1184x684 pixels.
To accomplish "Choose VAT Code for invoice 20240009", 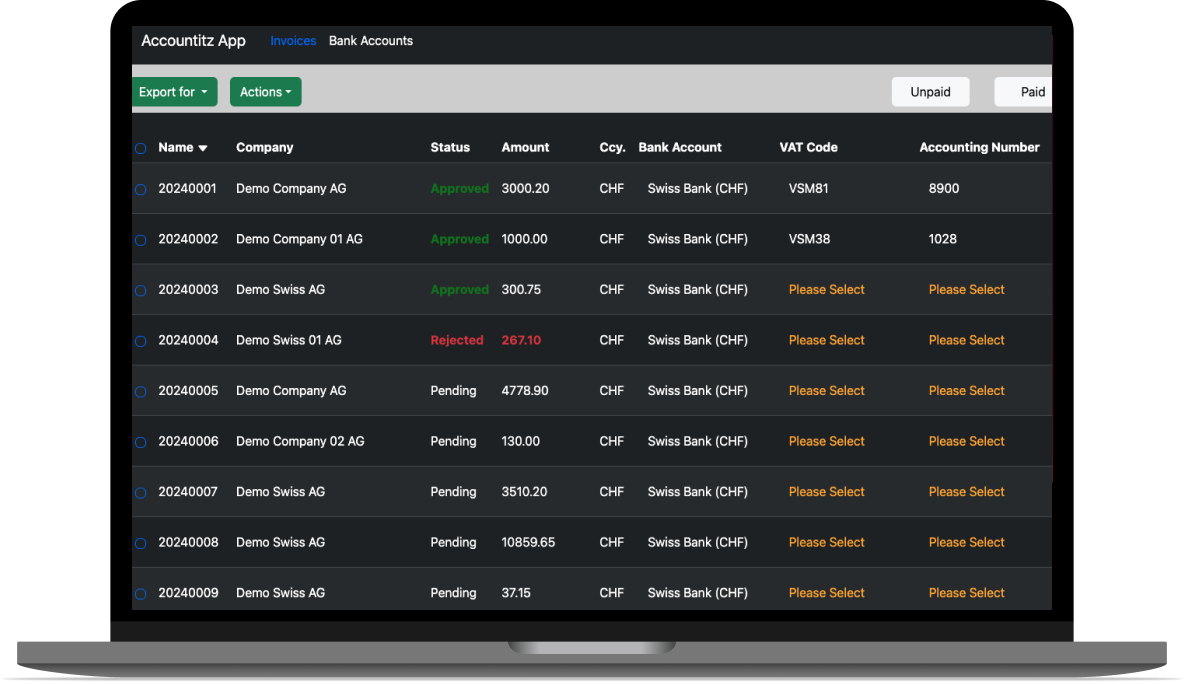I will 826,593.
